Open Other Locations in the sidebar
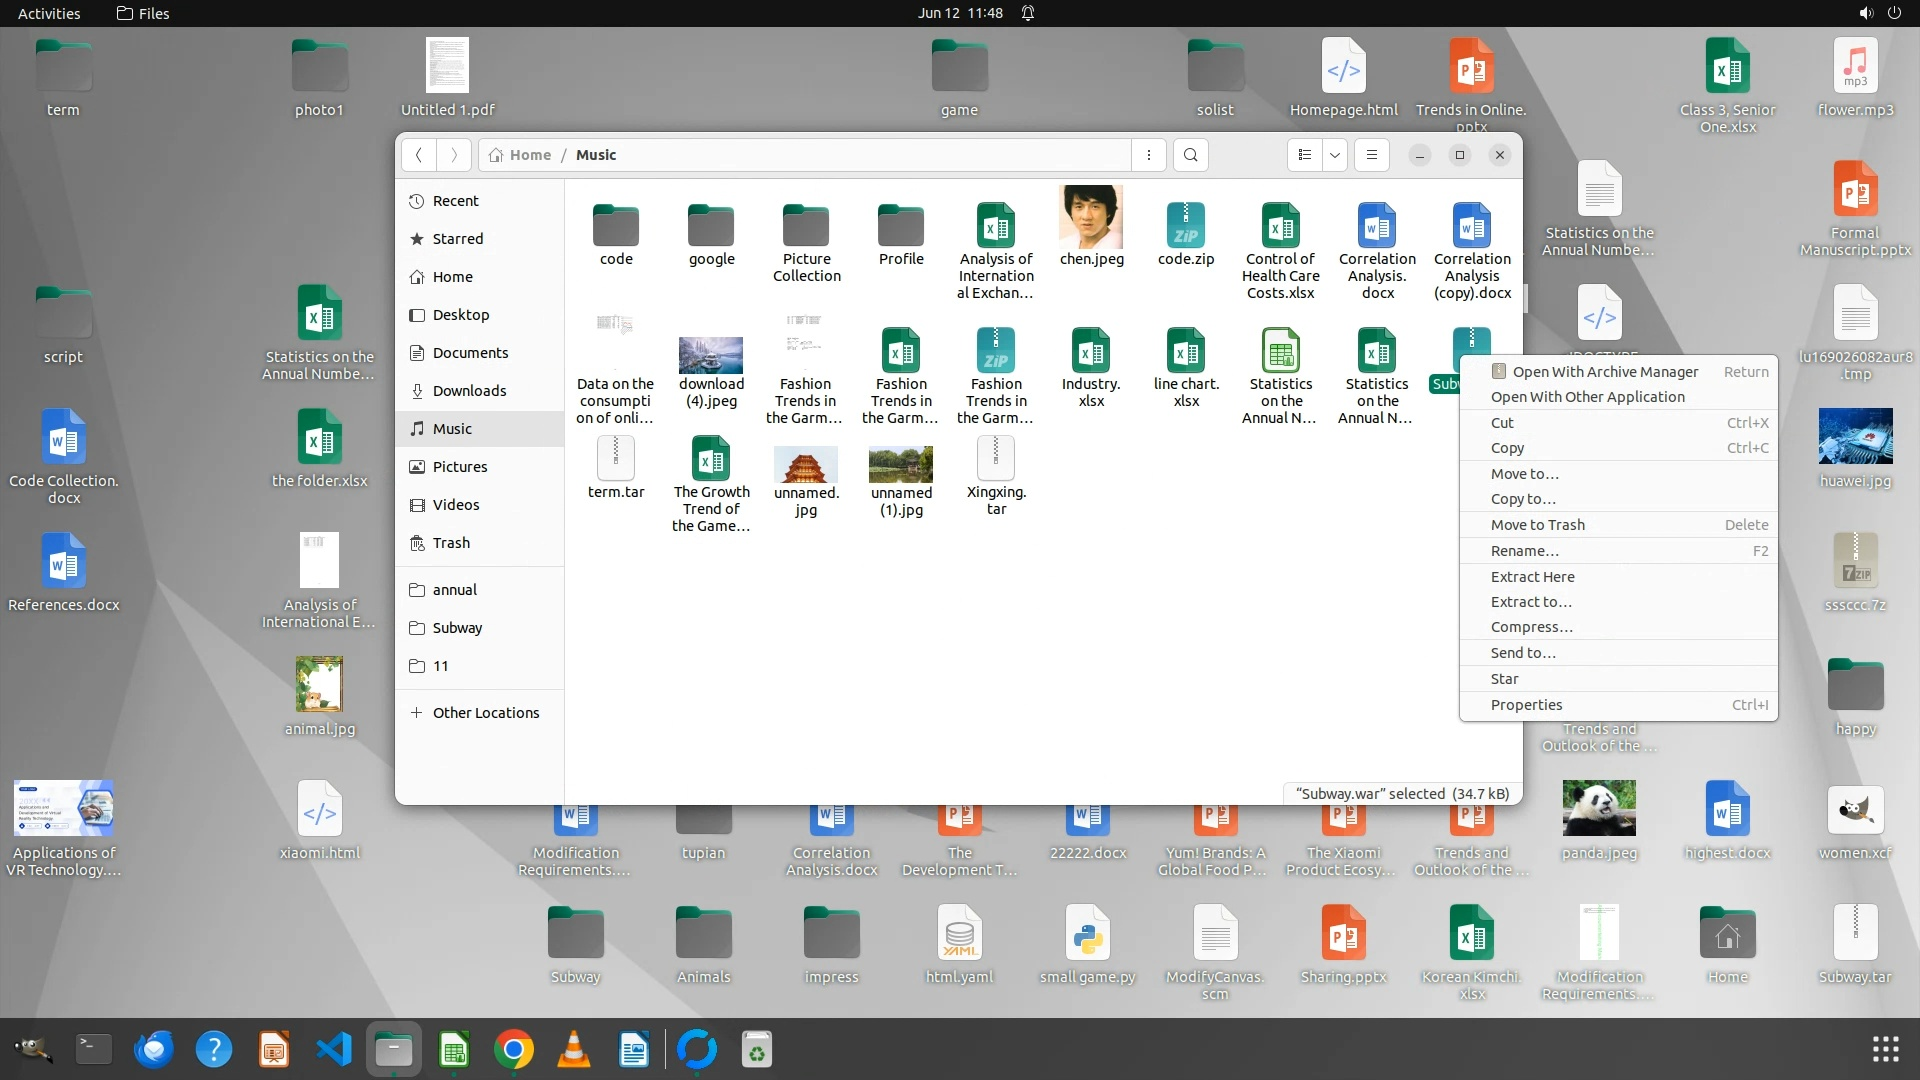 click(x=485, y=713)
